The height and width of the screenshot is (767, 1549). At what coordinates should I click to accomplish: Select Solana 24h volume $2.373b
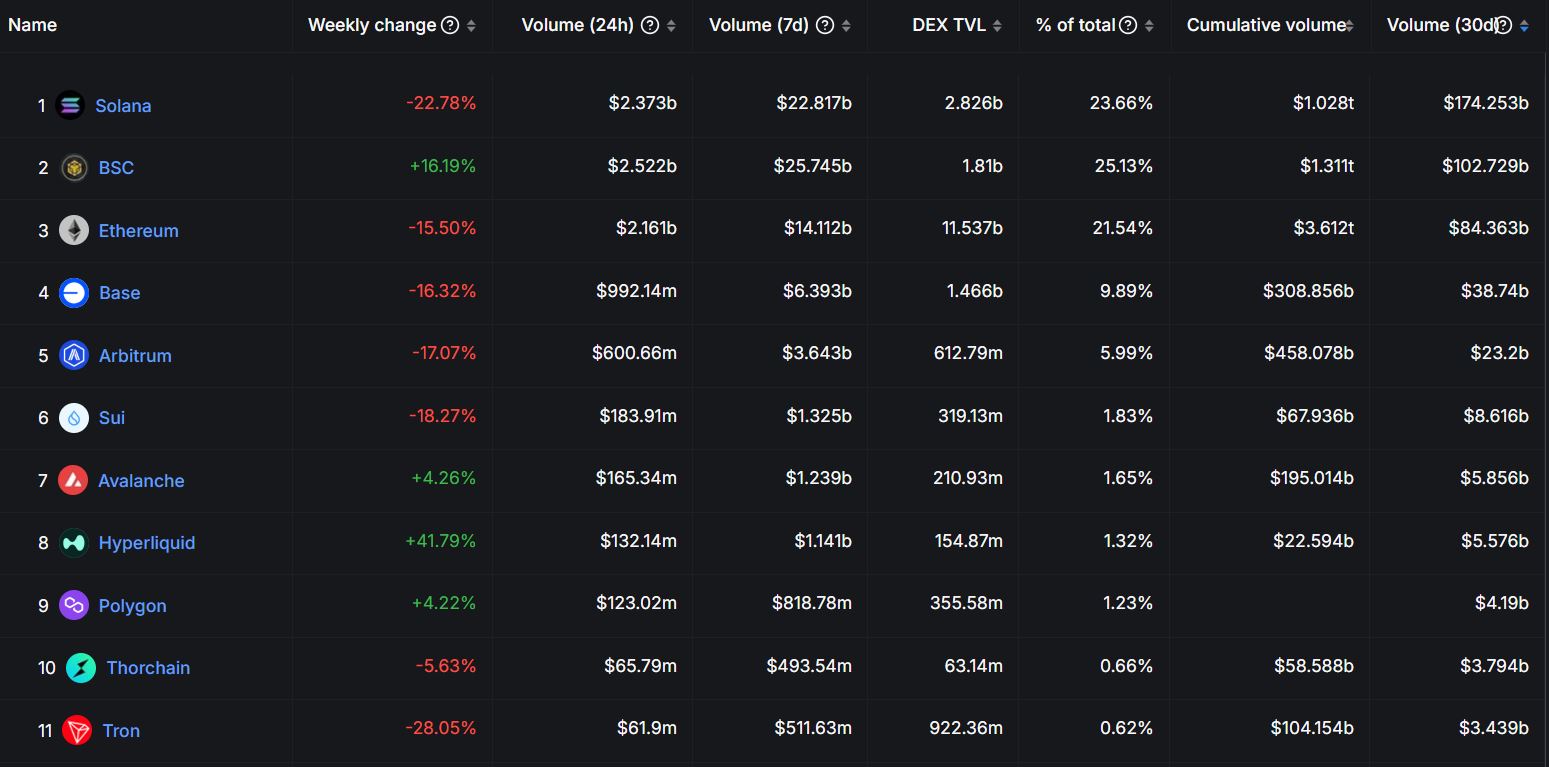coord(643,103)
